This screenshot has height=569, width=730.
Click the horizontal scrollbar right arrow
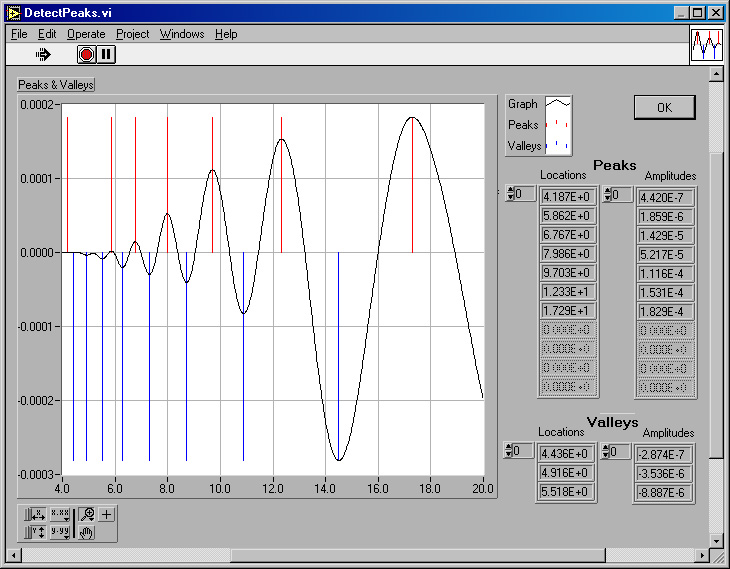pyautogui.click(x=703, y=555)
